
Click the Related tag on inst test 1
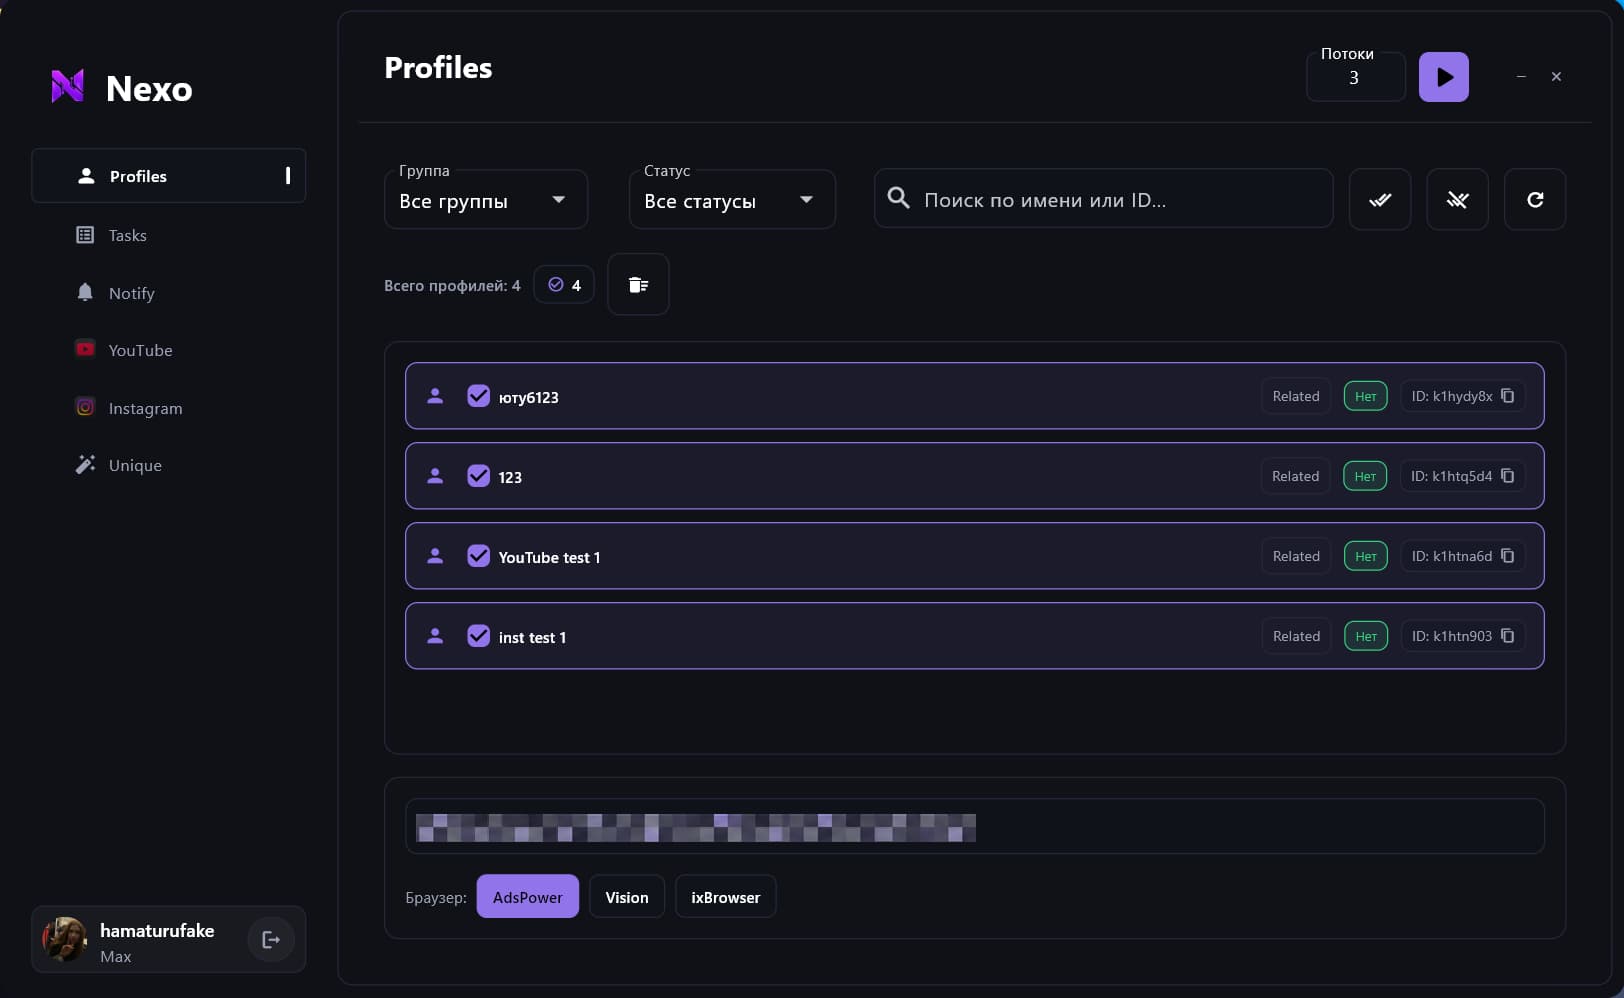coord(1296,636)
